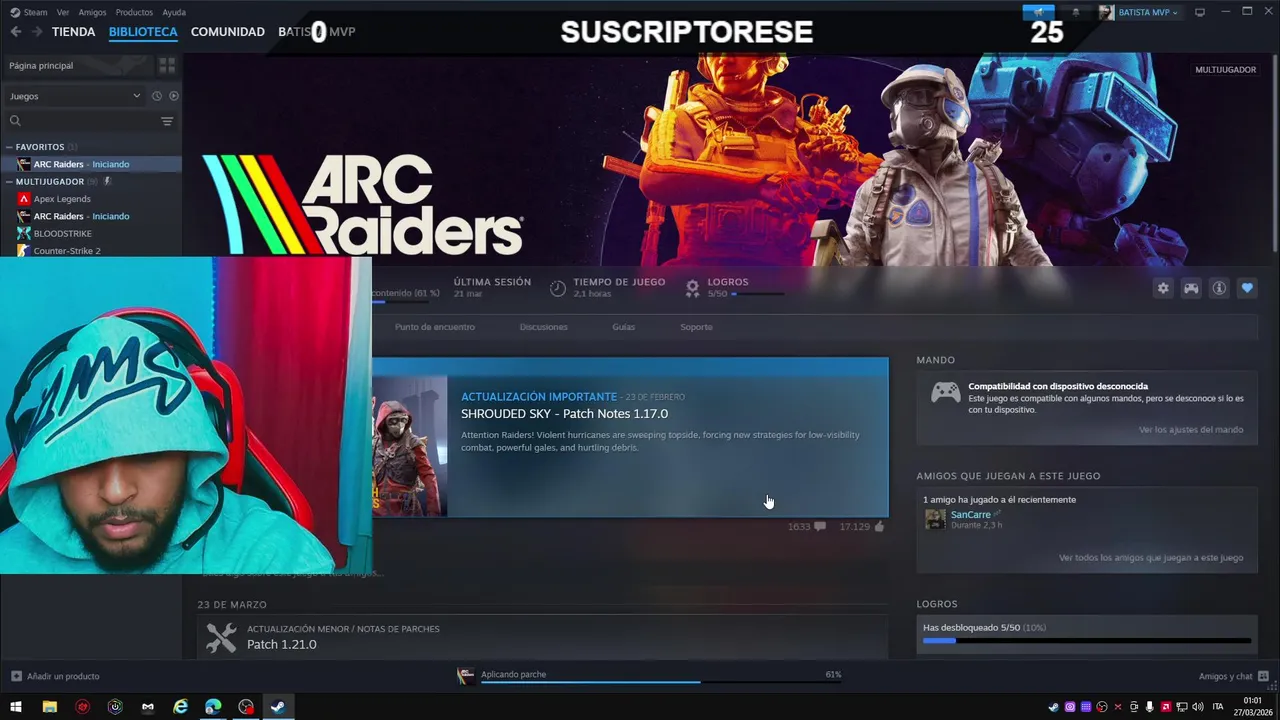Open game settings gear icon
The image size is (1280, 720).
[1163, 288]
